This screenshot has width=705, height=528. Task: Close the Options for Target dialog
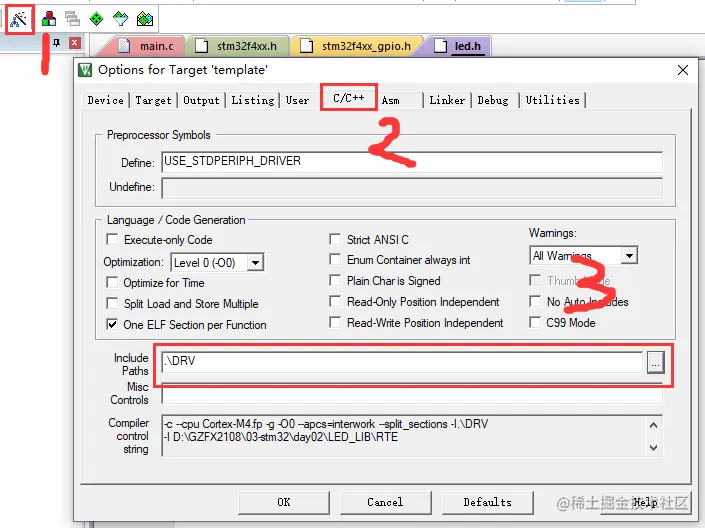pyautogui.click(x=683, y=70)
